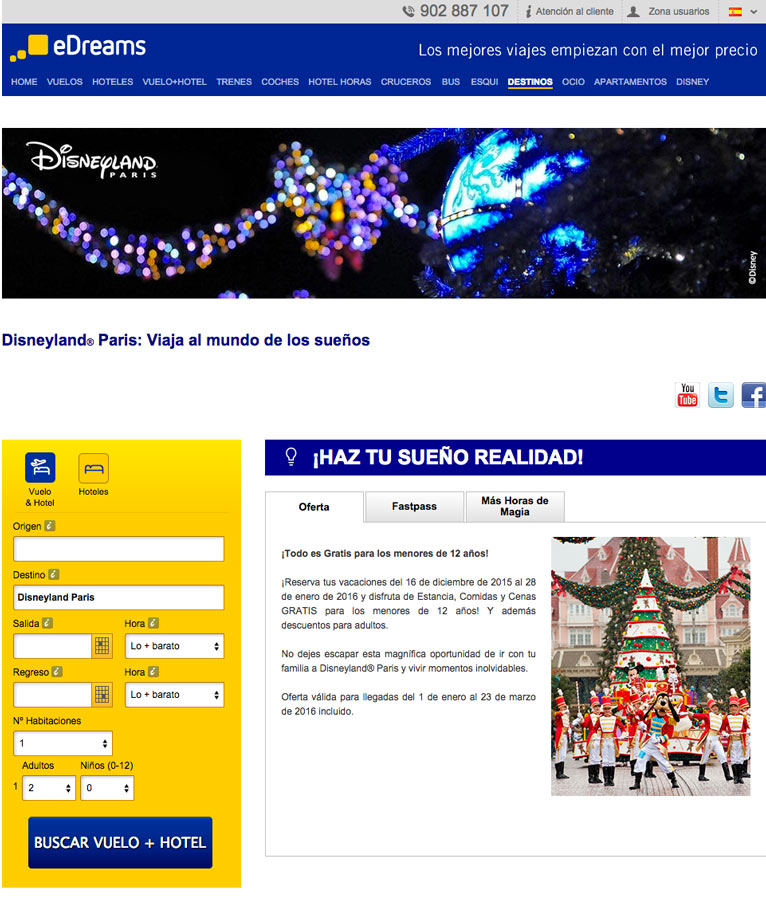Open the Salida Hora 'Lo + barato' dropdown
The image size is (766, 900).
pos(174,646)
